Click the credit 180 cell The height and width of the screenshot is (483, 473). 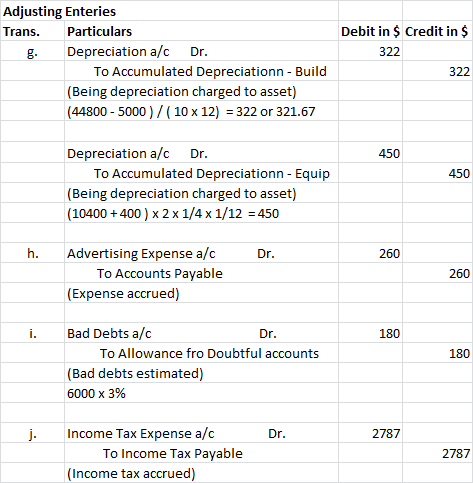(438, 353)
